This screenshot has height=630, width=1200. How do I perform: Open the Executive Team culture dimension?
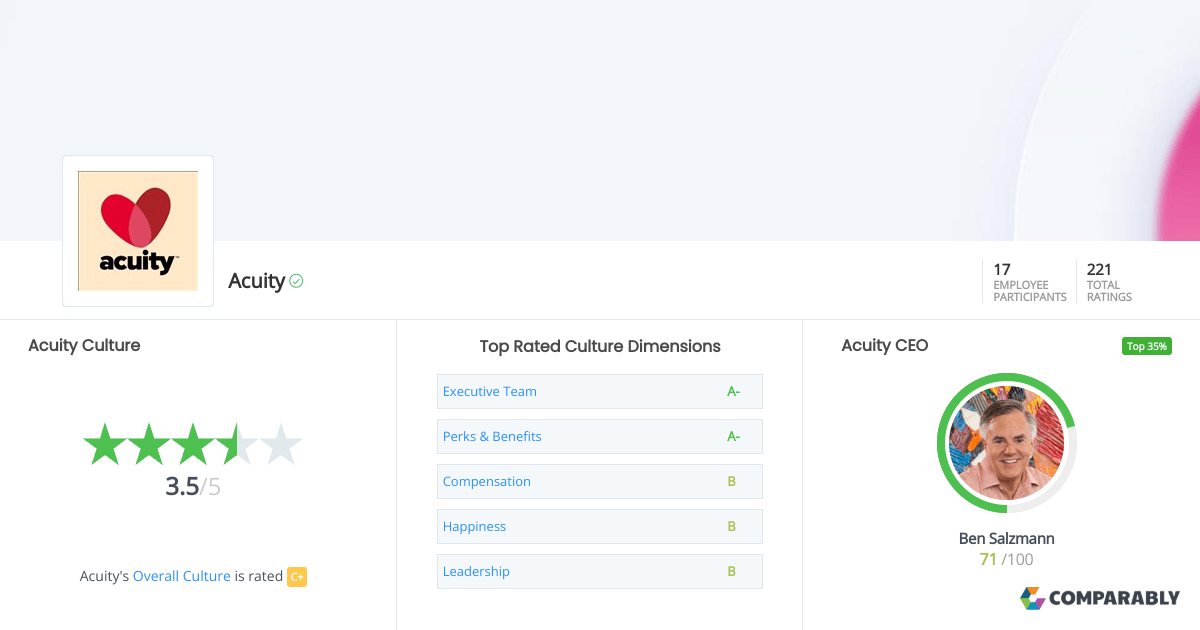click(x=600, y=391)
